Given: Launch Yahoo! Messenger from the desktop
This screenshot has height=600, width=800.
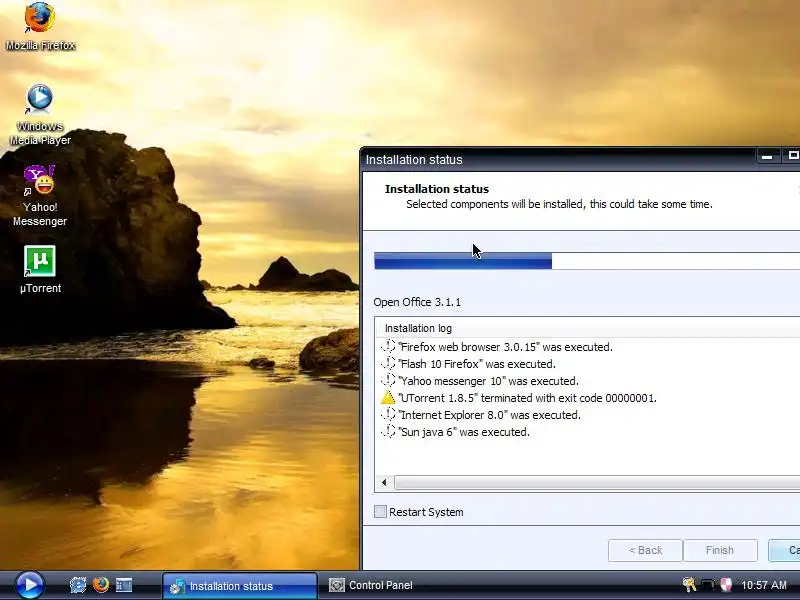Looking at the screenshot, I should [40, 195].
